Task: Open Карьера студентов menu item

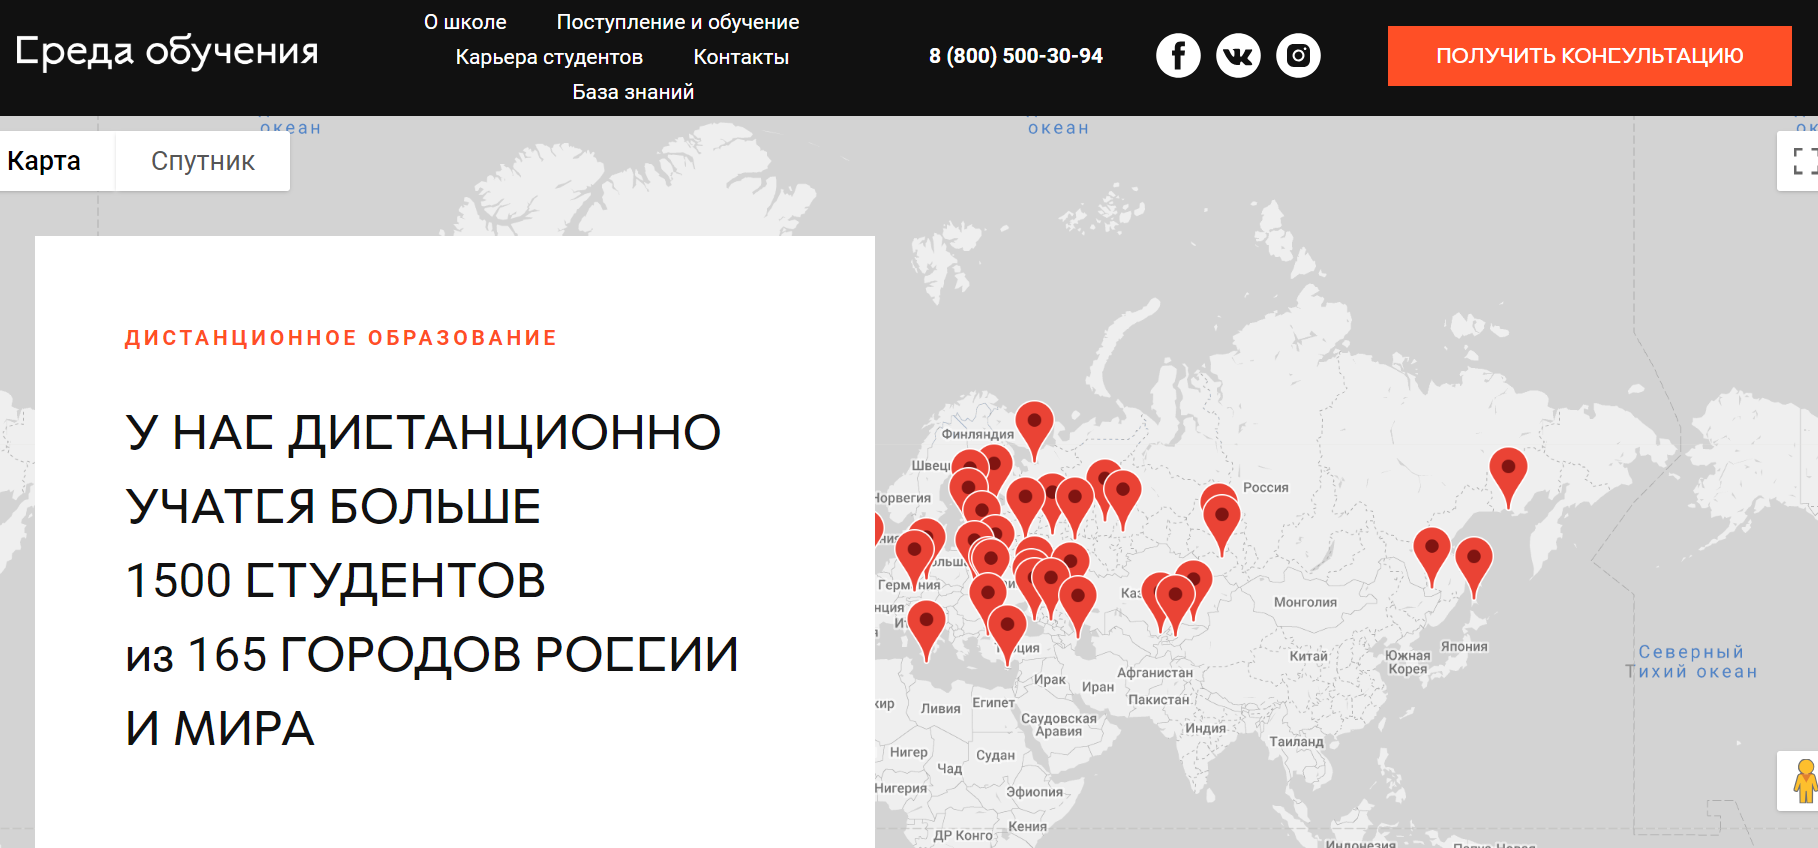Action: tap(549, 57)
